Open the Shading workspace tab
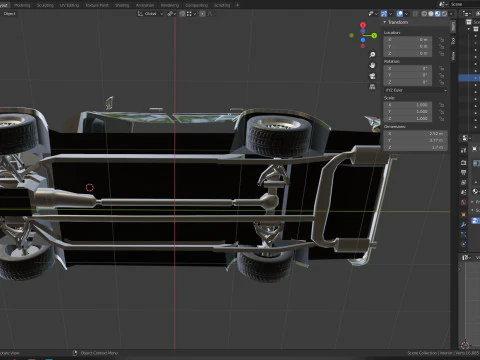Screen dimensions: 480x360 [x=122, y=5]
